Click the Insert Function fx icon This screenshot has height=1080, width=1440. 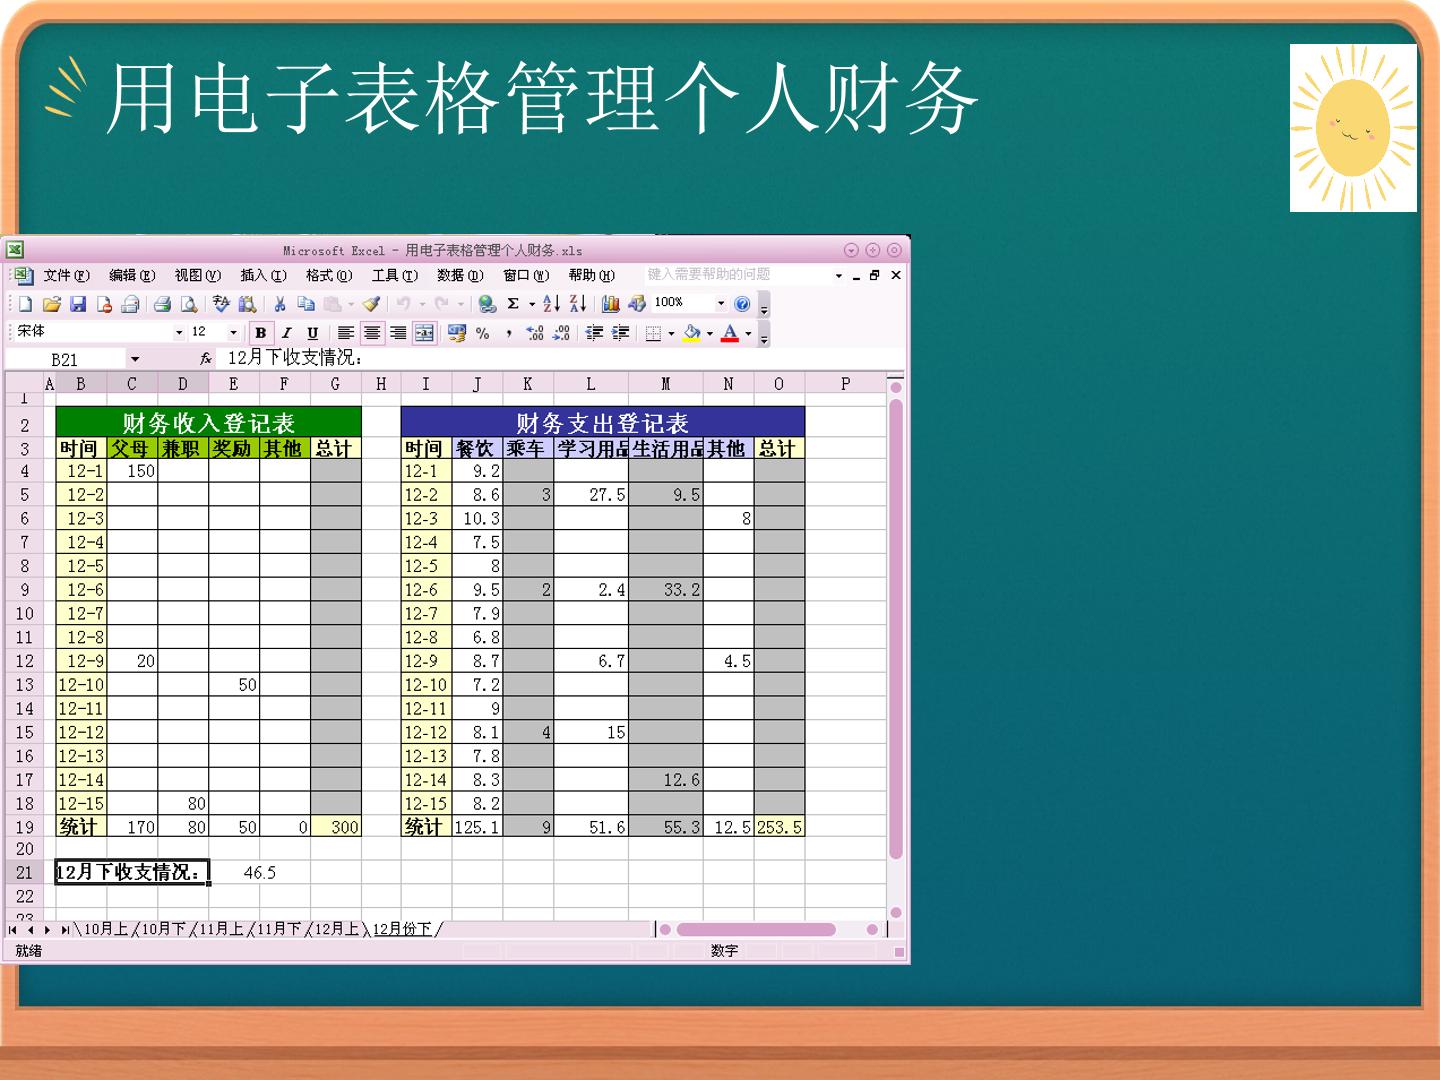[206, 358]
